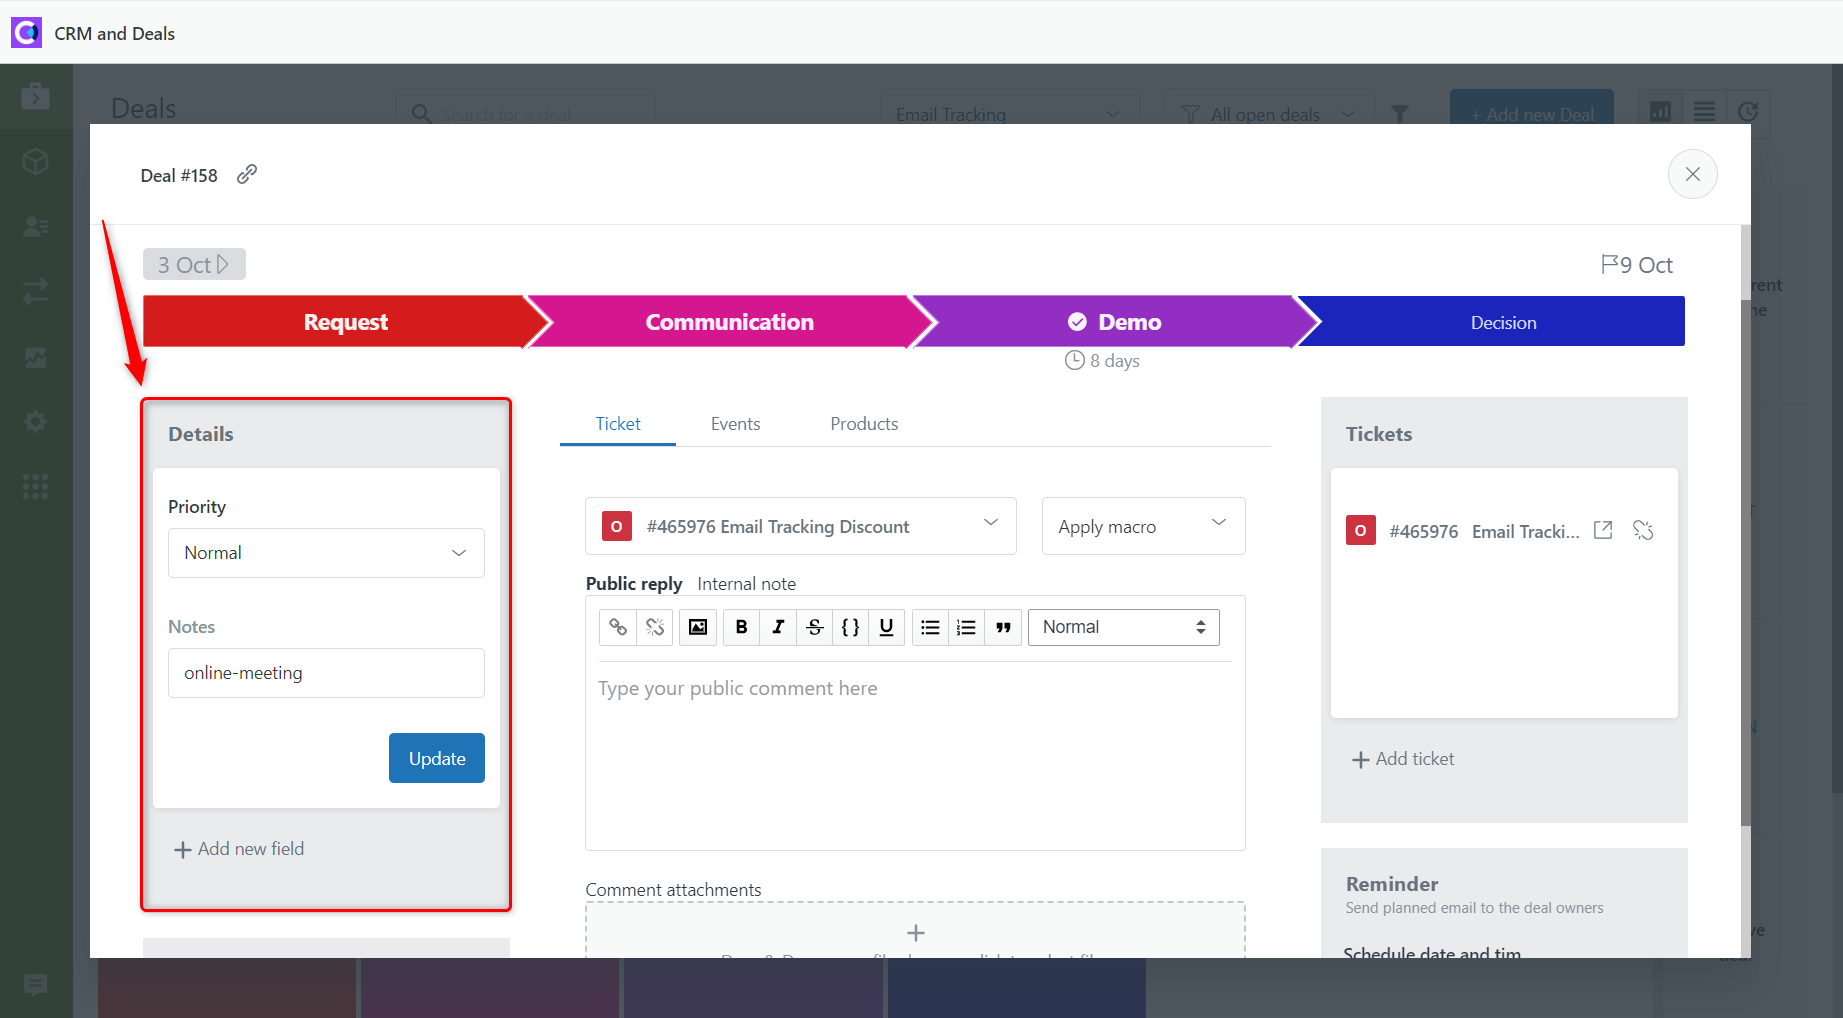Insert image into the public reply
1843x1018 pixels.
(698, 627)
